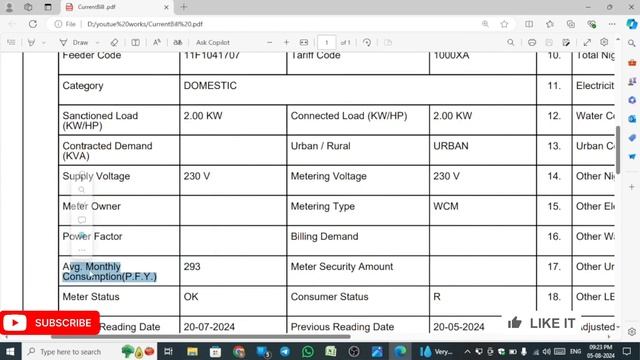Select the CurrentBill.pdf tab
This screenshot has height=360, width=640.
pos(118,7)
